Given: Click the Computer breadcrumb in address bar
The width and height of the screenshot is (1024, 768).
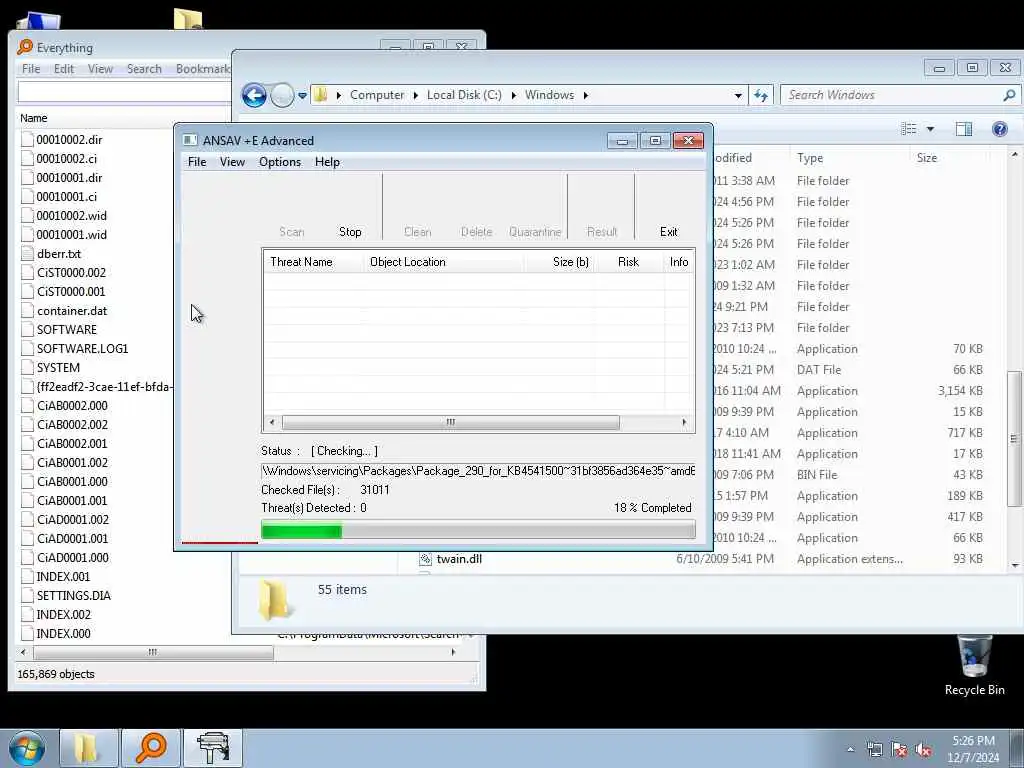Looking at the screenshot, I should [x=377, y=95].
